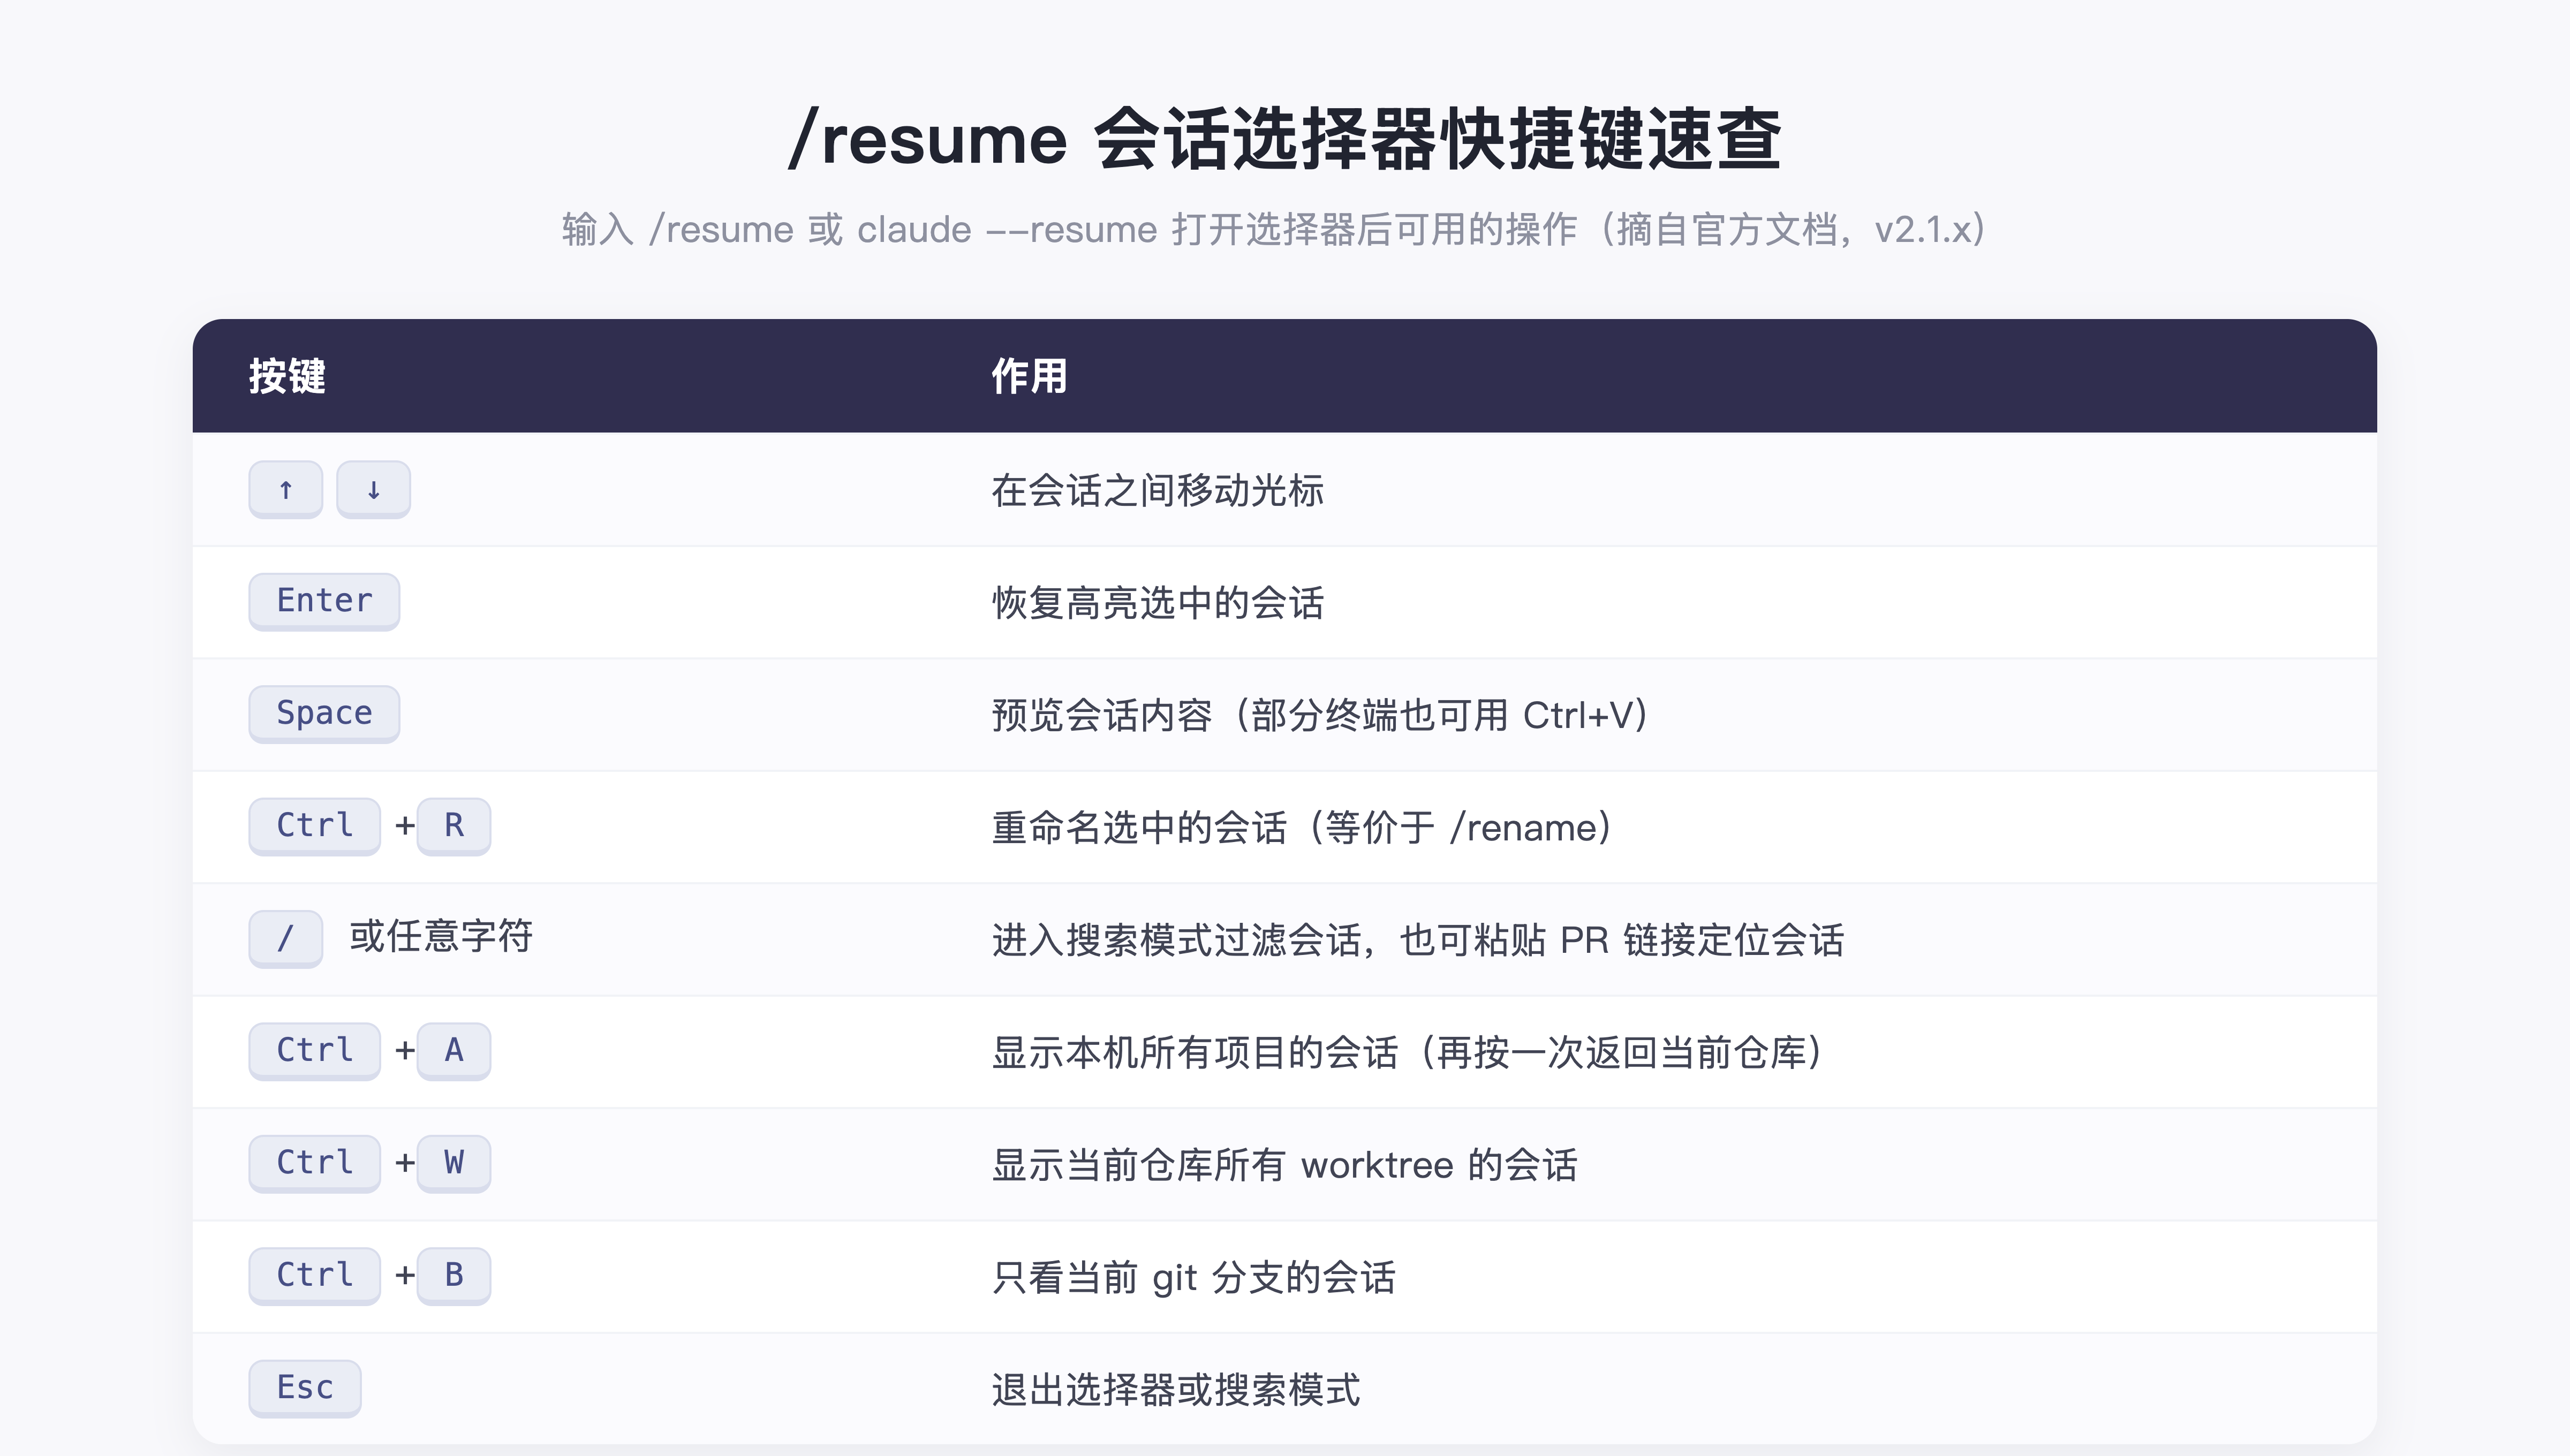Screen dimensions: 2570x1456
Task: Click the title /resume 会话选择器快捷键速查
Action: tap(1285, 138)
